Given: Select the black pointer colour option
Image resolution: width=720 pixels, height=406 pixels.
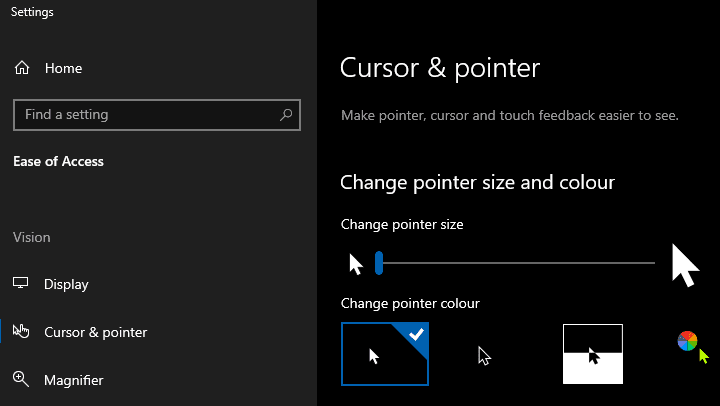Looking at the screenshot, I should 484,355.
